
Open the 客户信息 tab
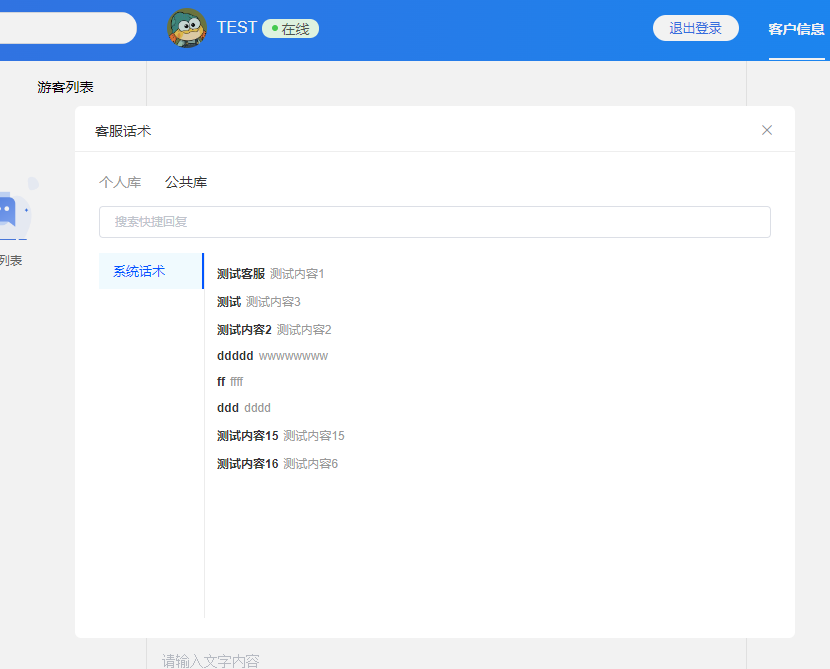point(796,29)
